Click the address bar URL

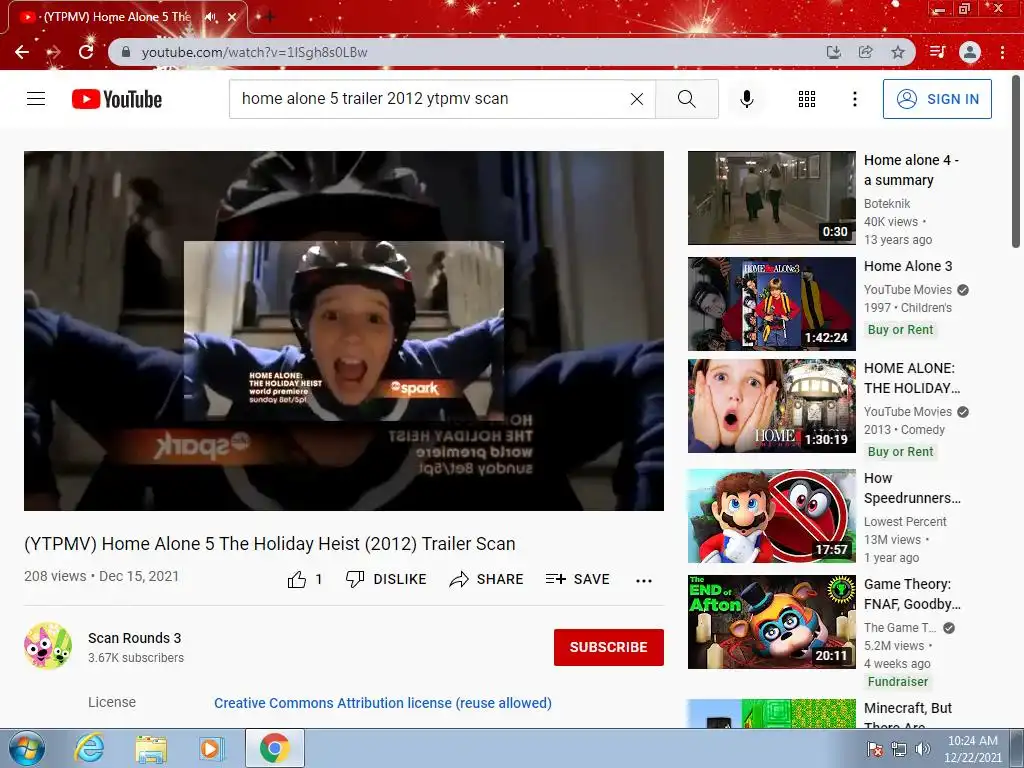tap(255, 52)
